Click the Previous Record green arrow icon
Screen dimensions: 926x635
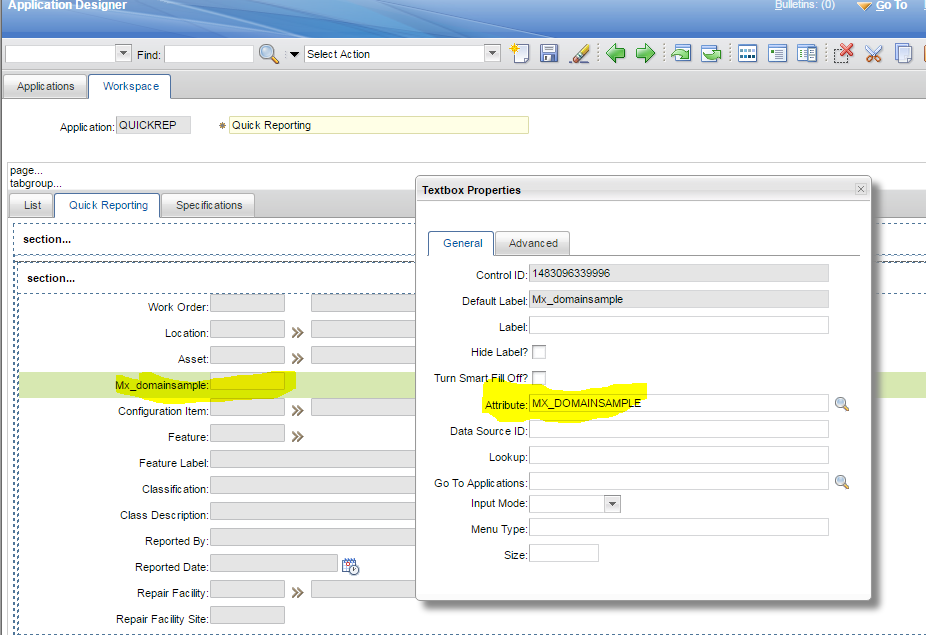tap(616, 53)
